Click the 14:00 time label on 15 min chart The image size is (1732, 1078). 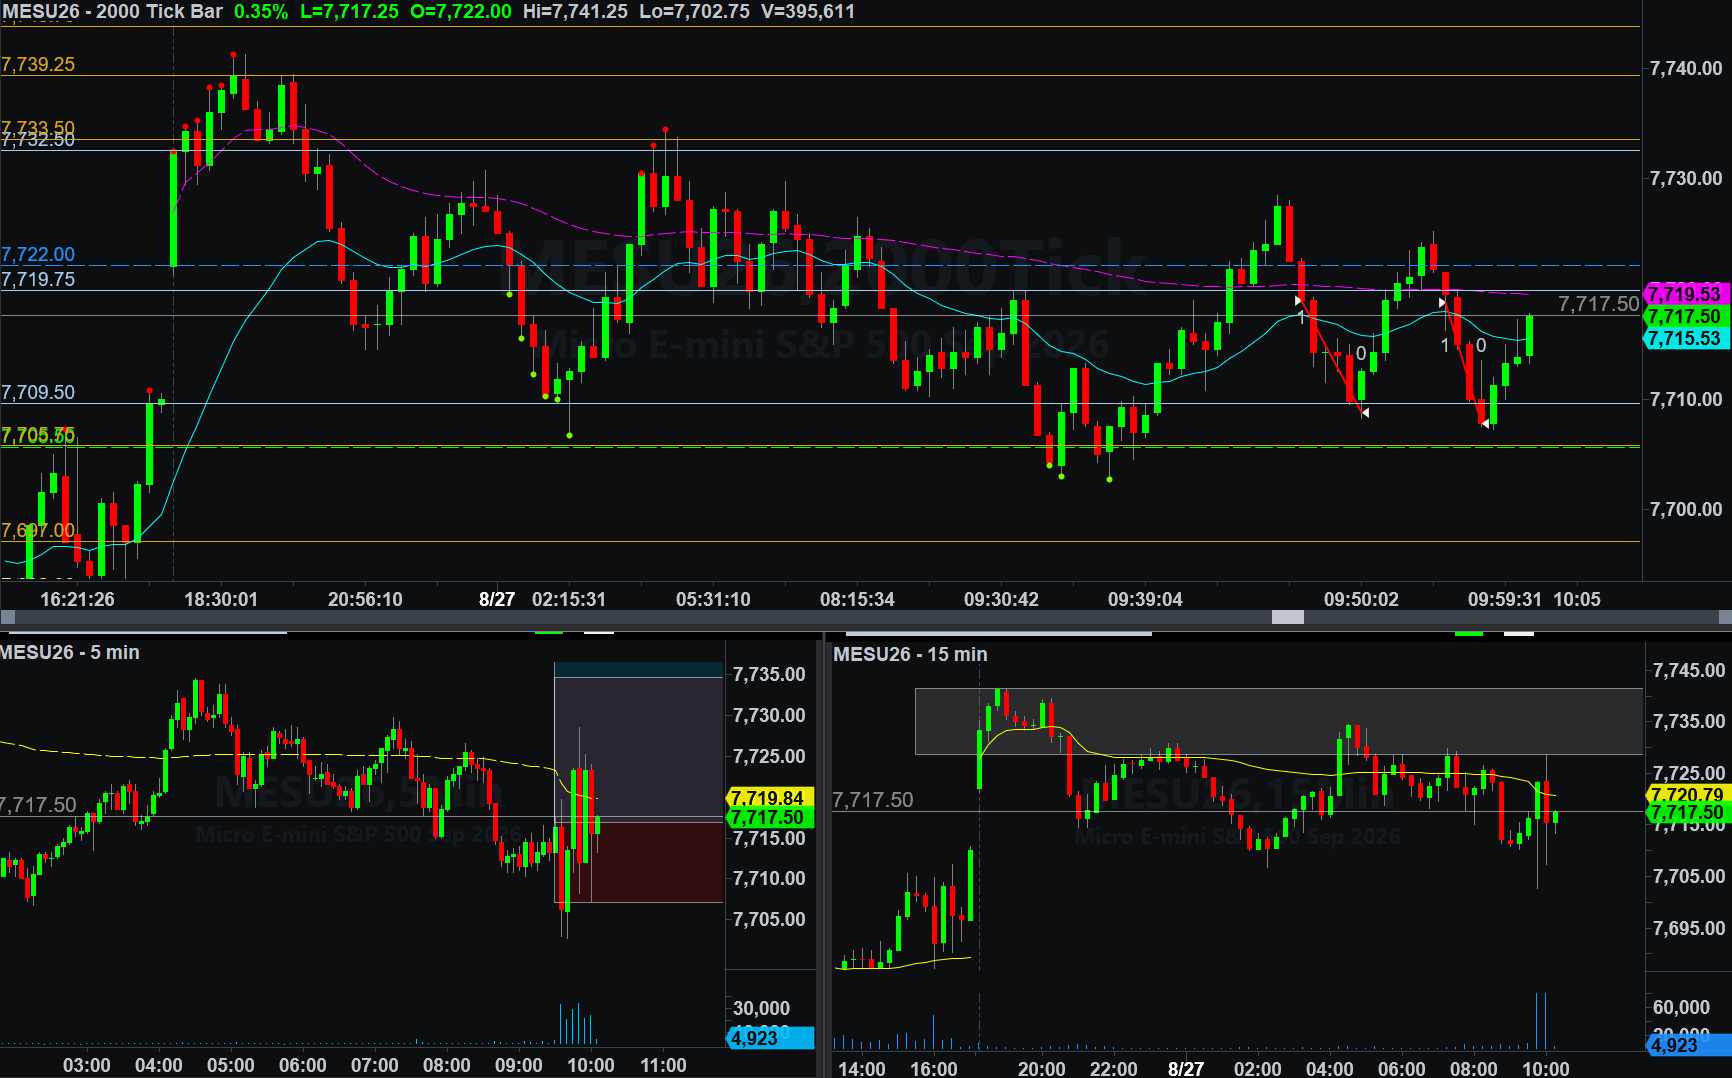(x=862, y=1069)
